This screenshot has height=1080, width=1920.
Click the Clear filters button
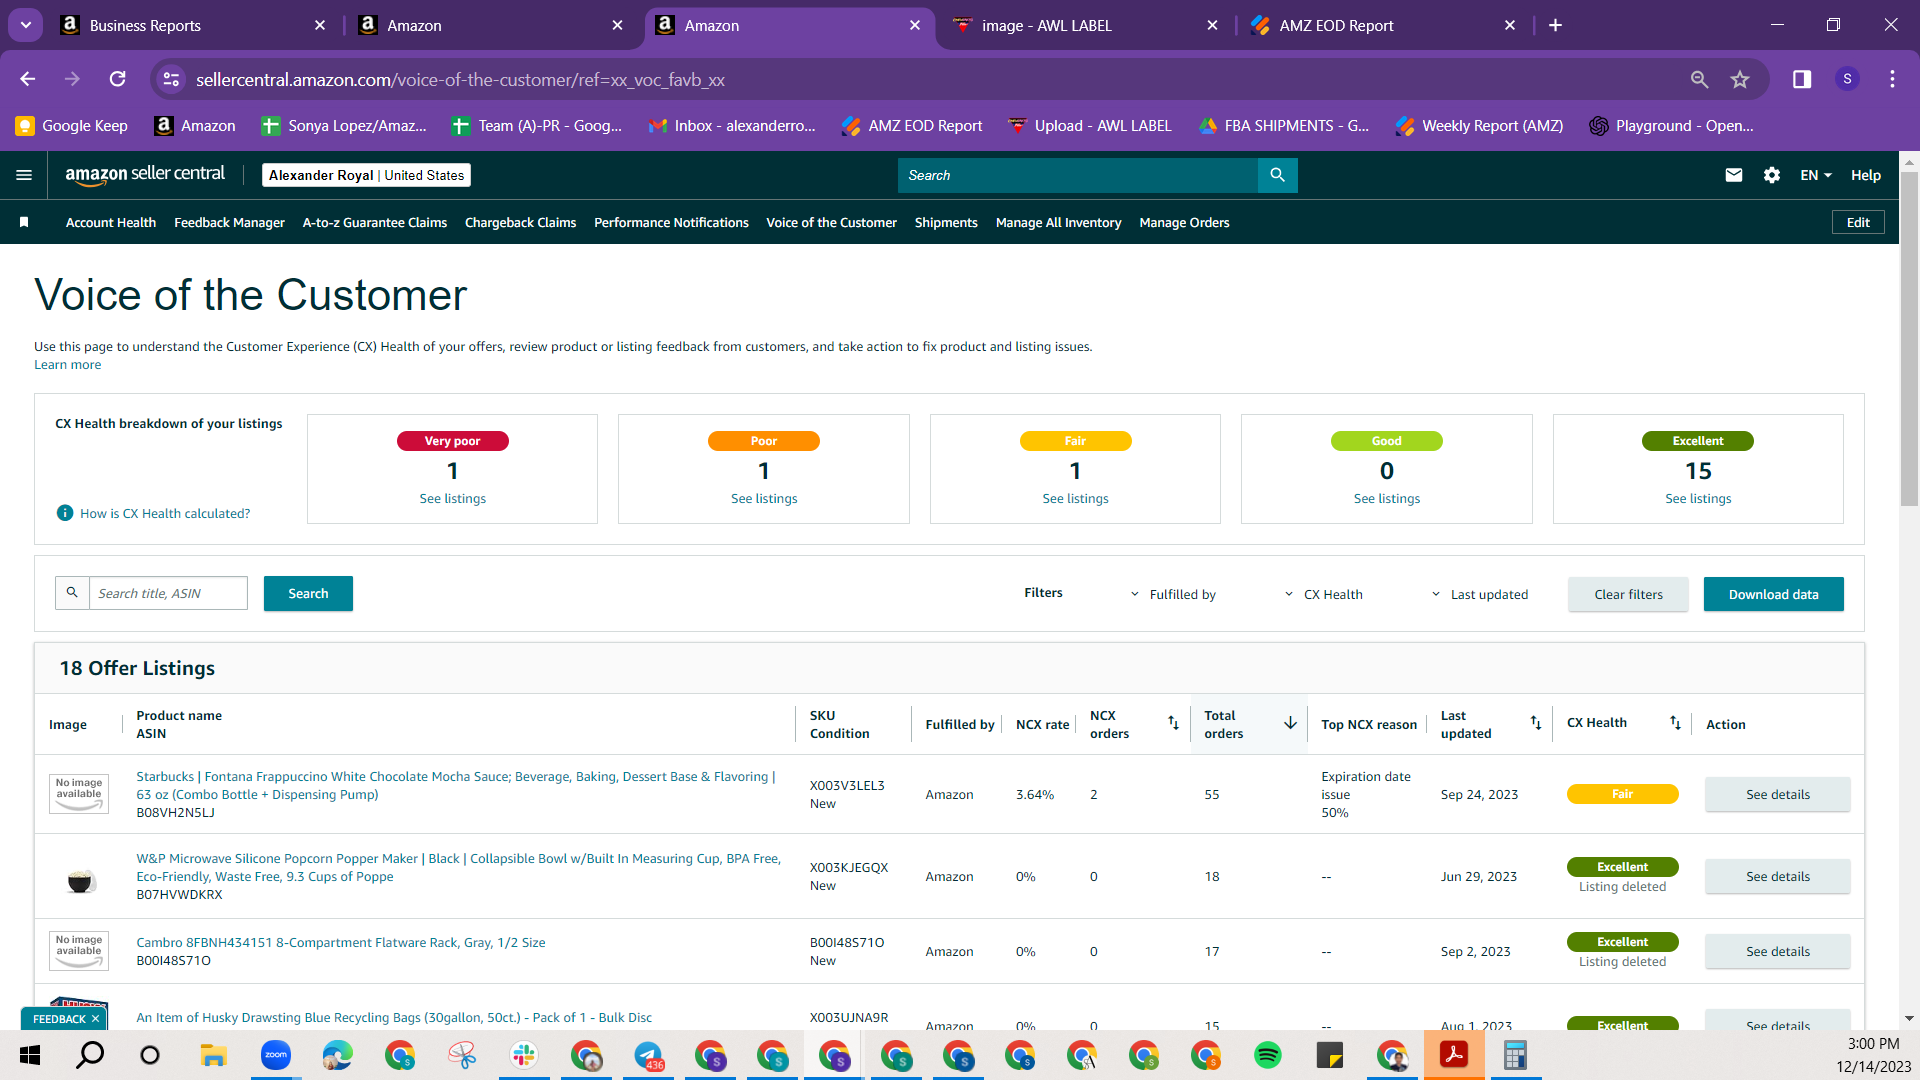[1628, 594]
